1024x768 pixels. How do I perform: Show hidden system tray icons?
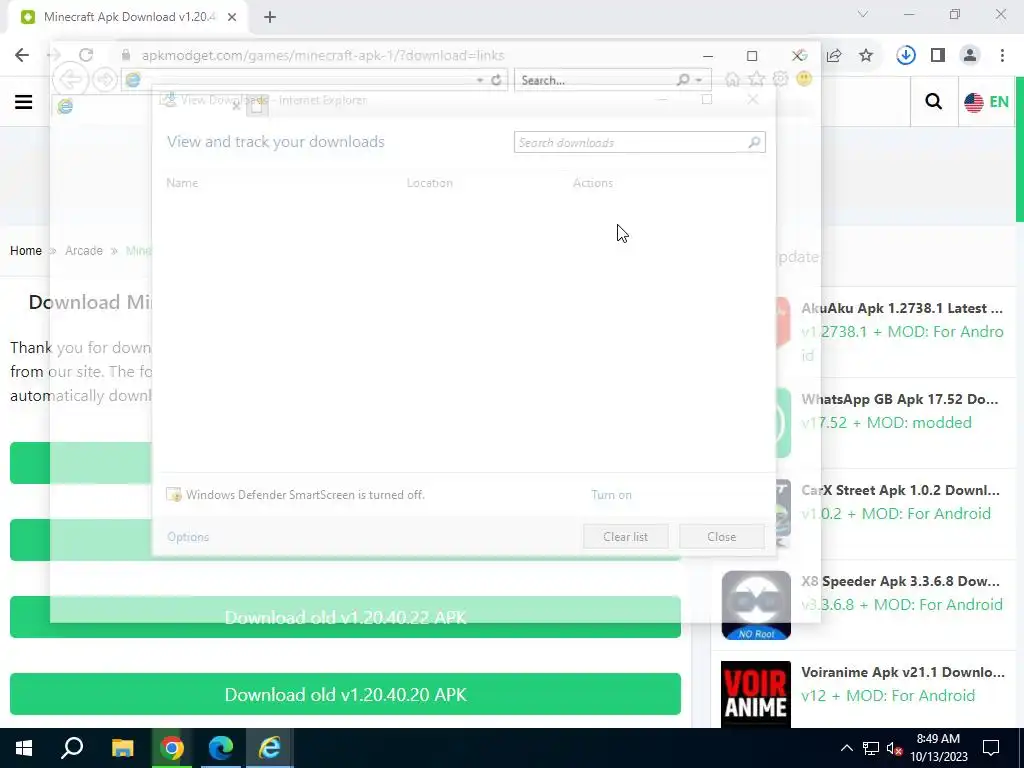pyautogui.click(x=846, y=748)
